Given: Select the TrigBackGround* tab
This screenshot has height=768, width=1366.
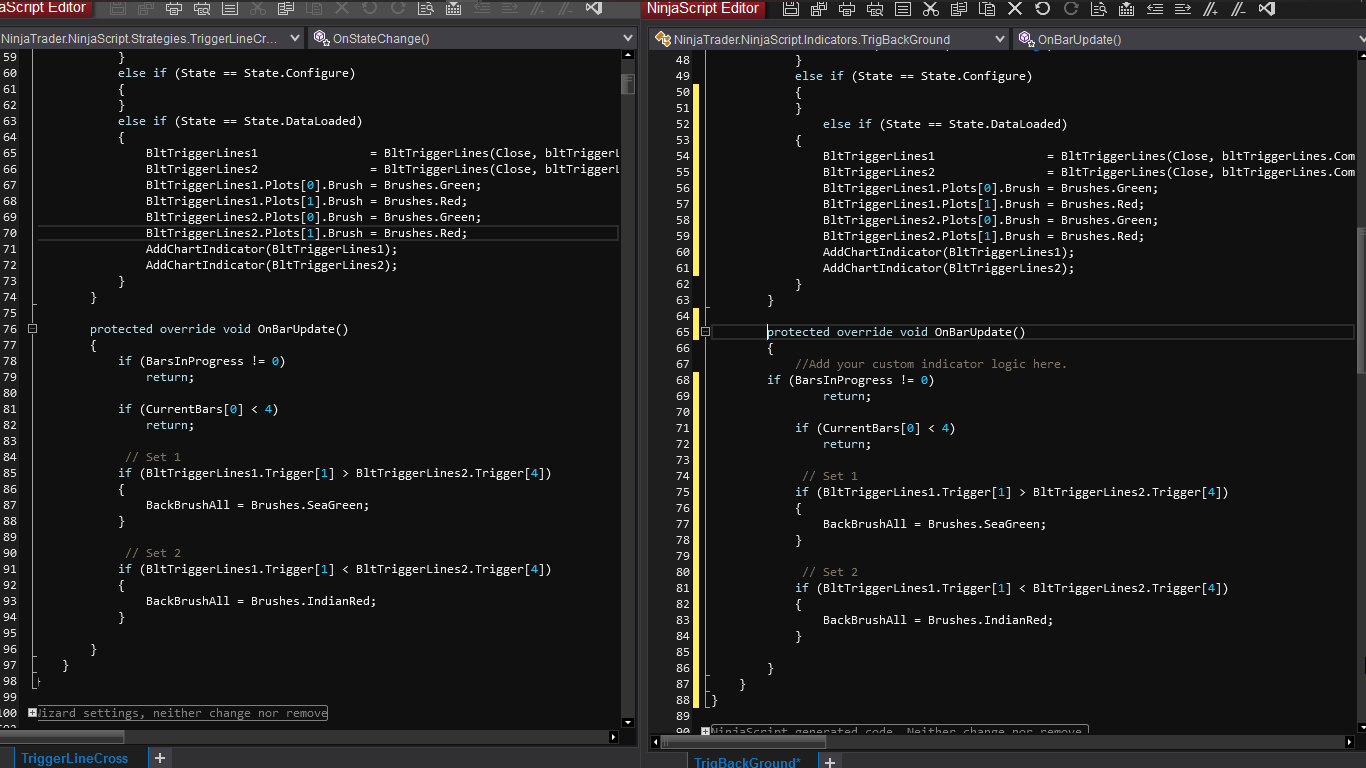Looking at the screenshot, I should [747, 762].
